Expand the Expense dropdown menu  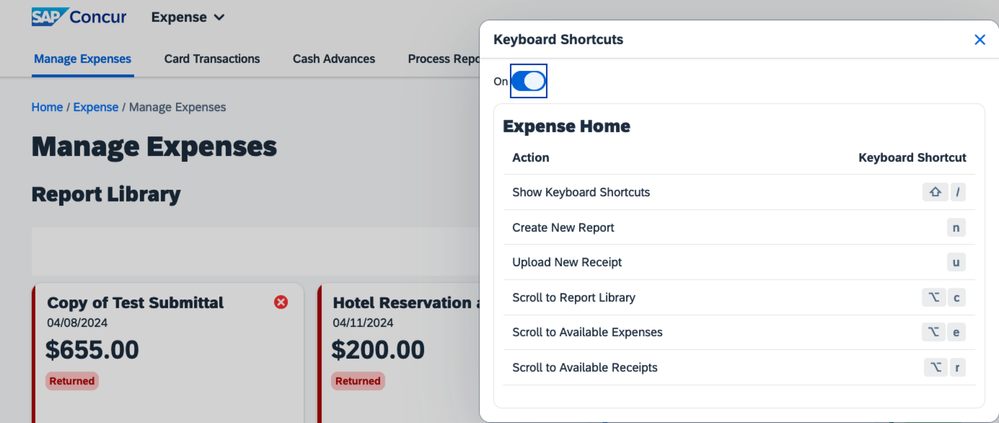pos(187,17)
